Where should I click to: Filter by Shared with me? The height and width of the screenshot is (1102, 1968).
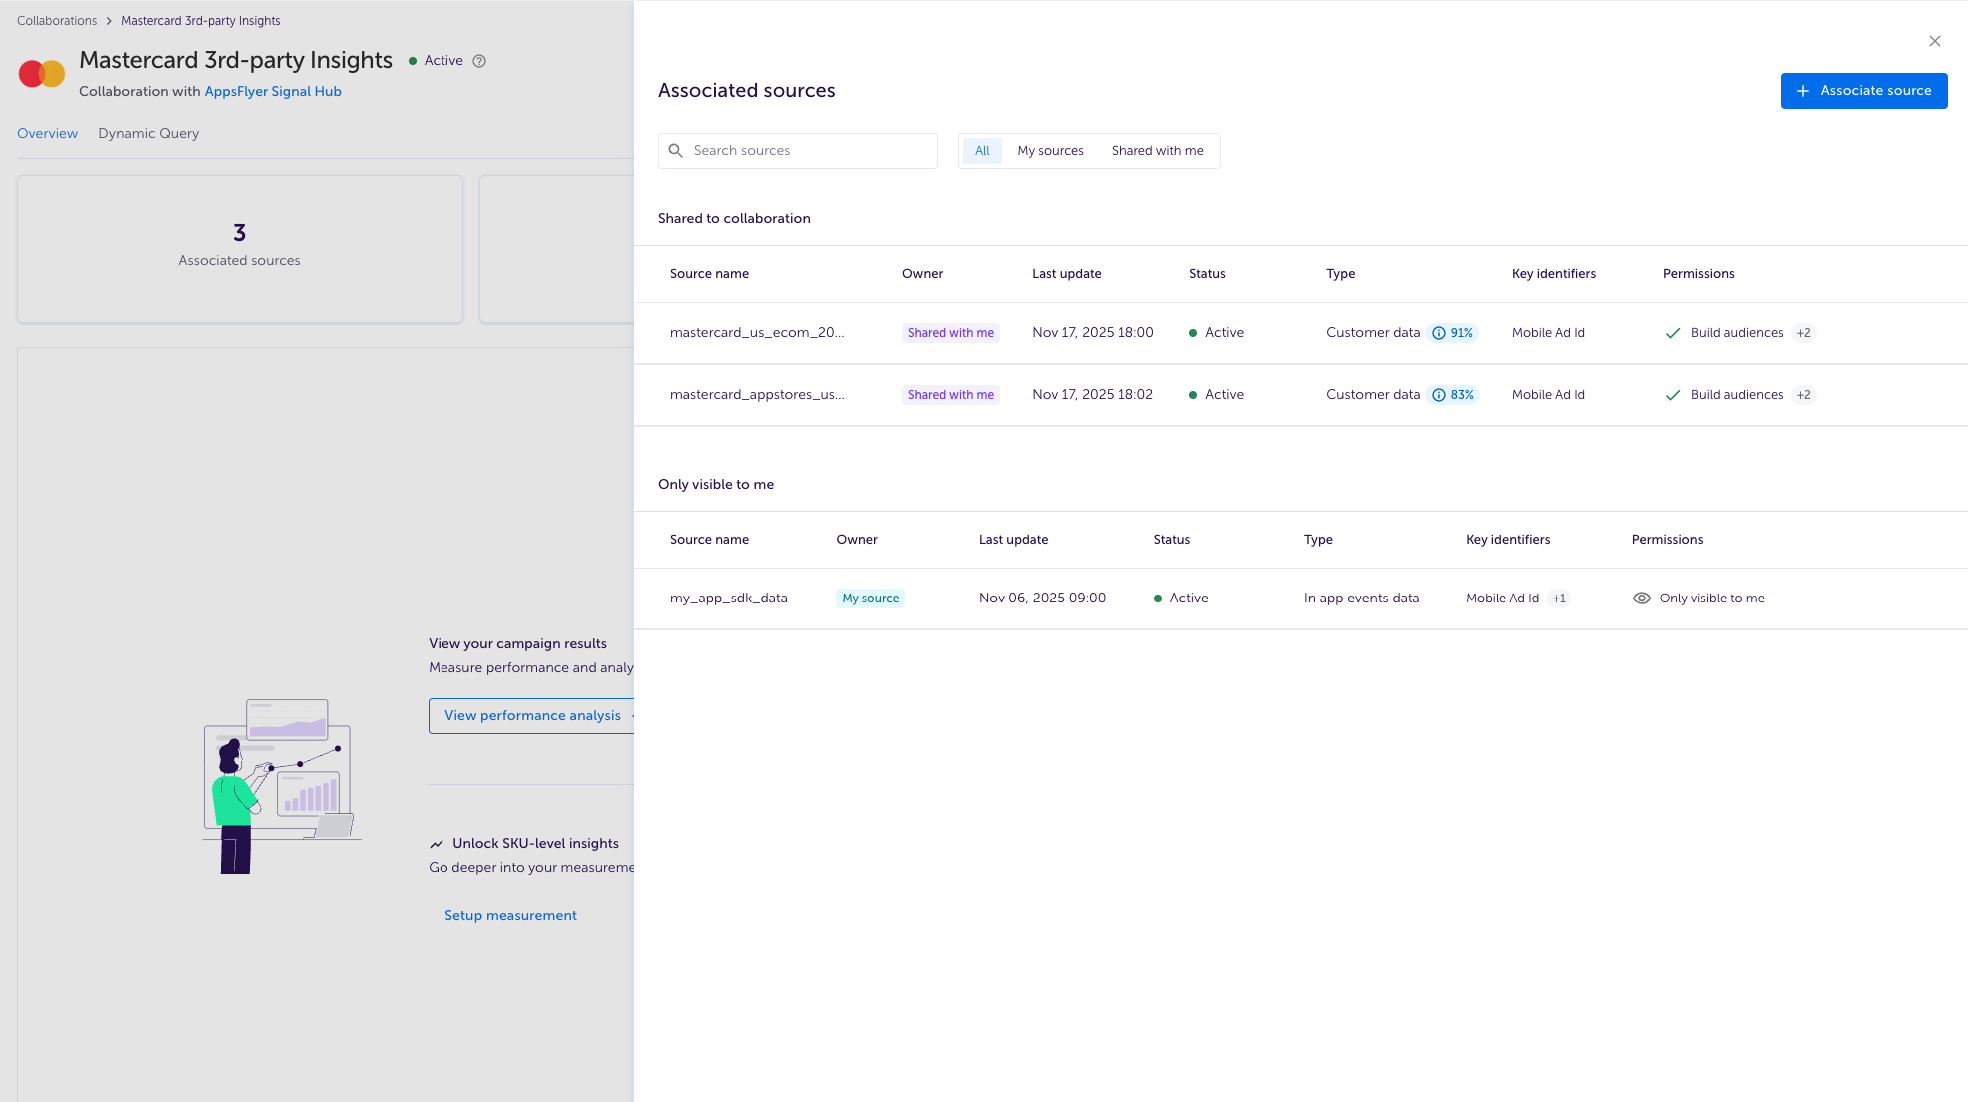pyautogui.click(x=1157, y=151)
